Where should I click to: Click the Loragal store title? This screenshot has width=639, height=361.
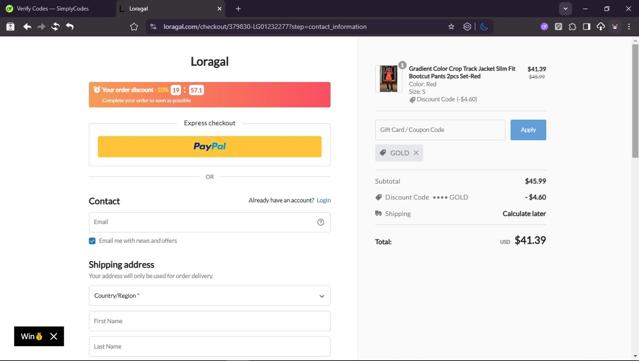[209, 62]
